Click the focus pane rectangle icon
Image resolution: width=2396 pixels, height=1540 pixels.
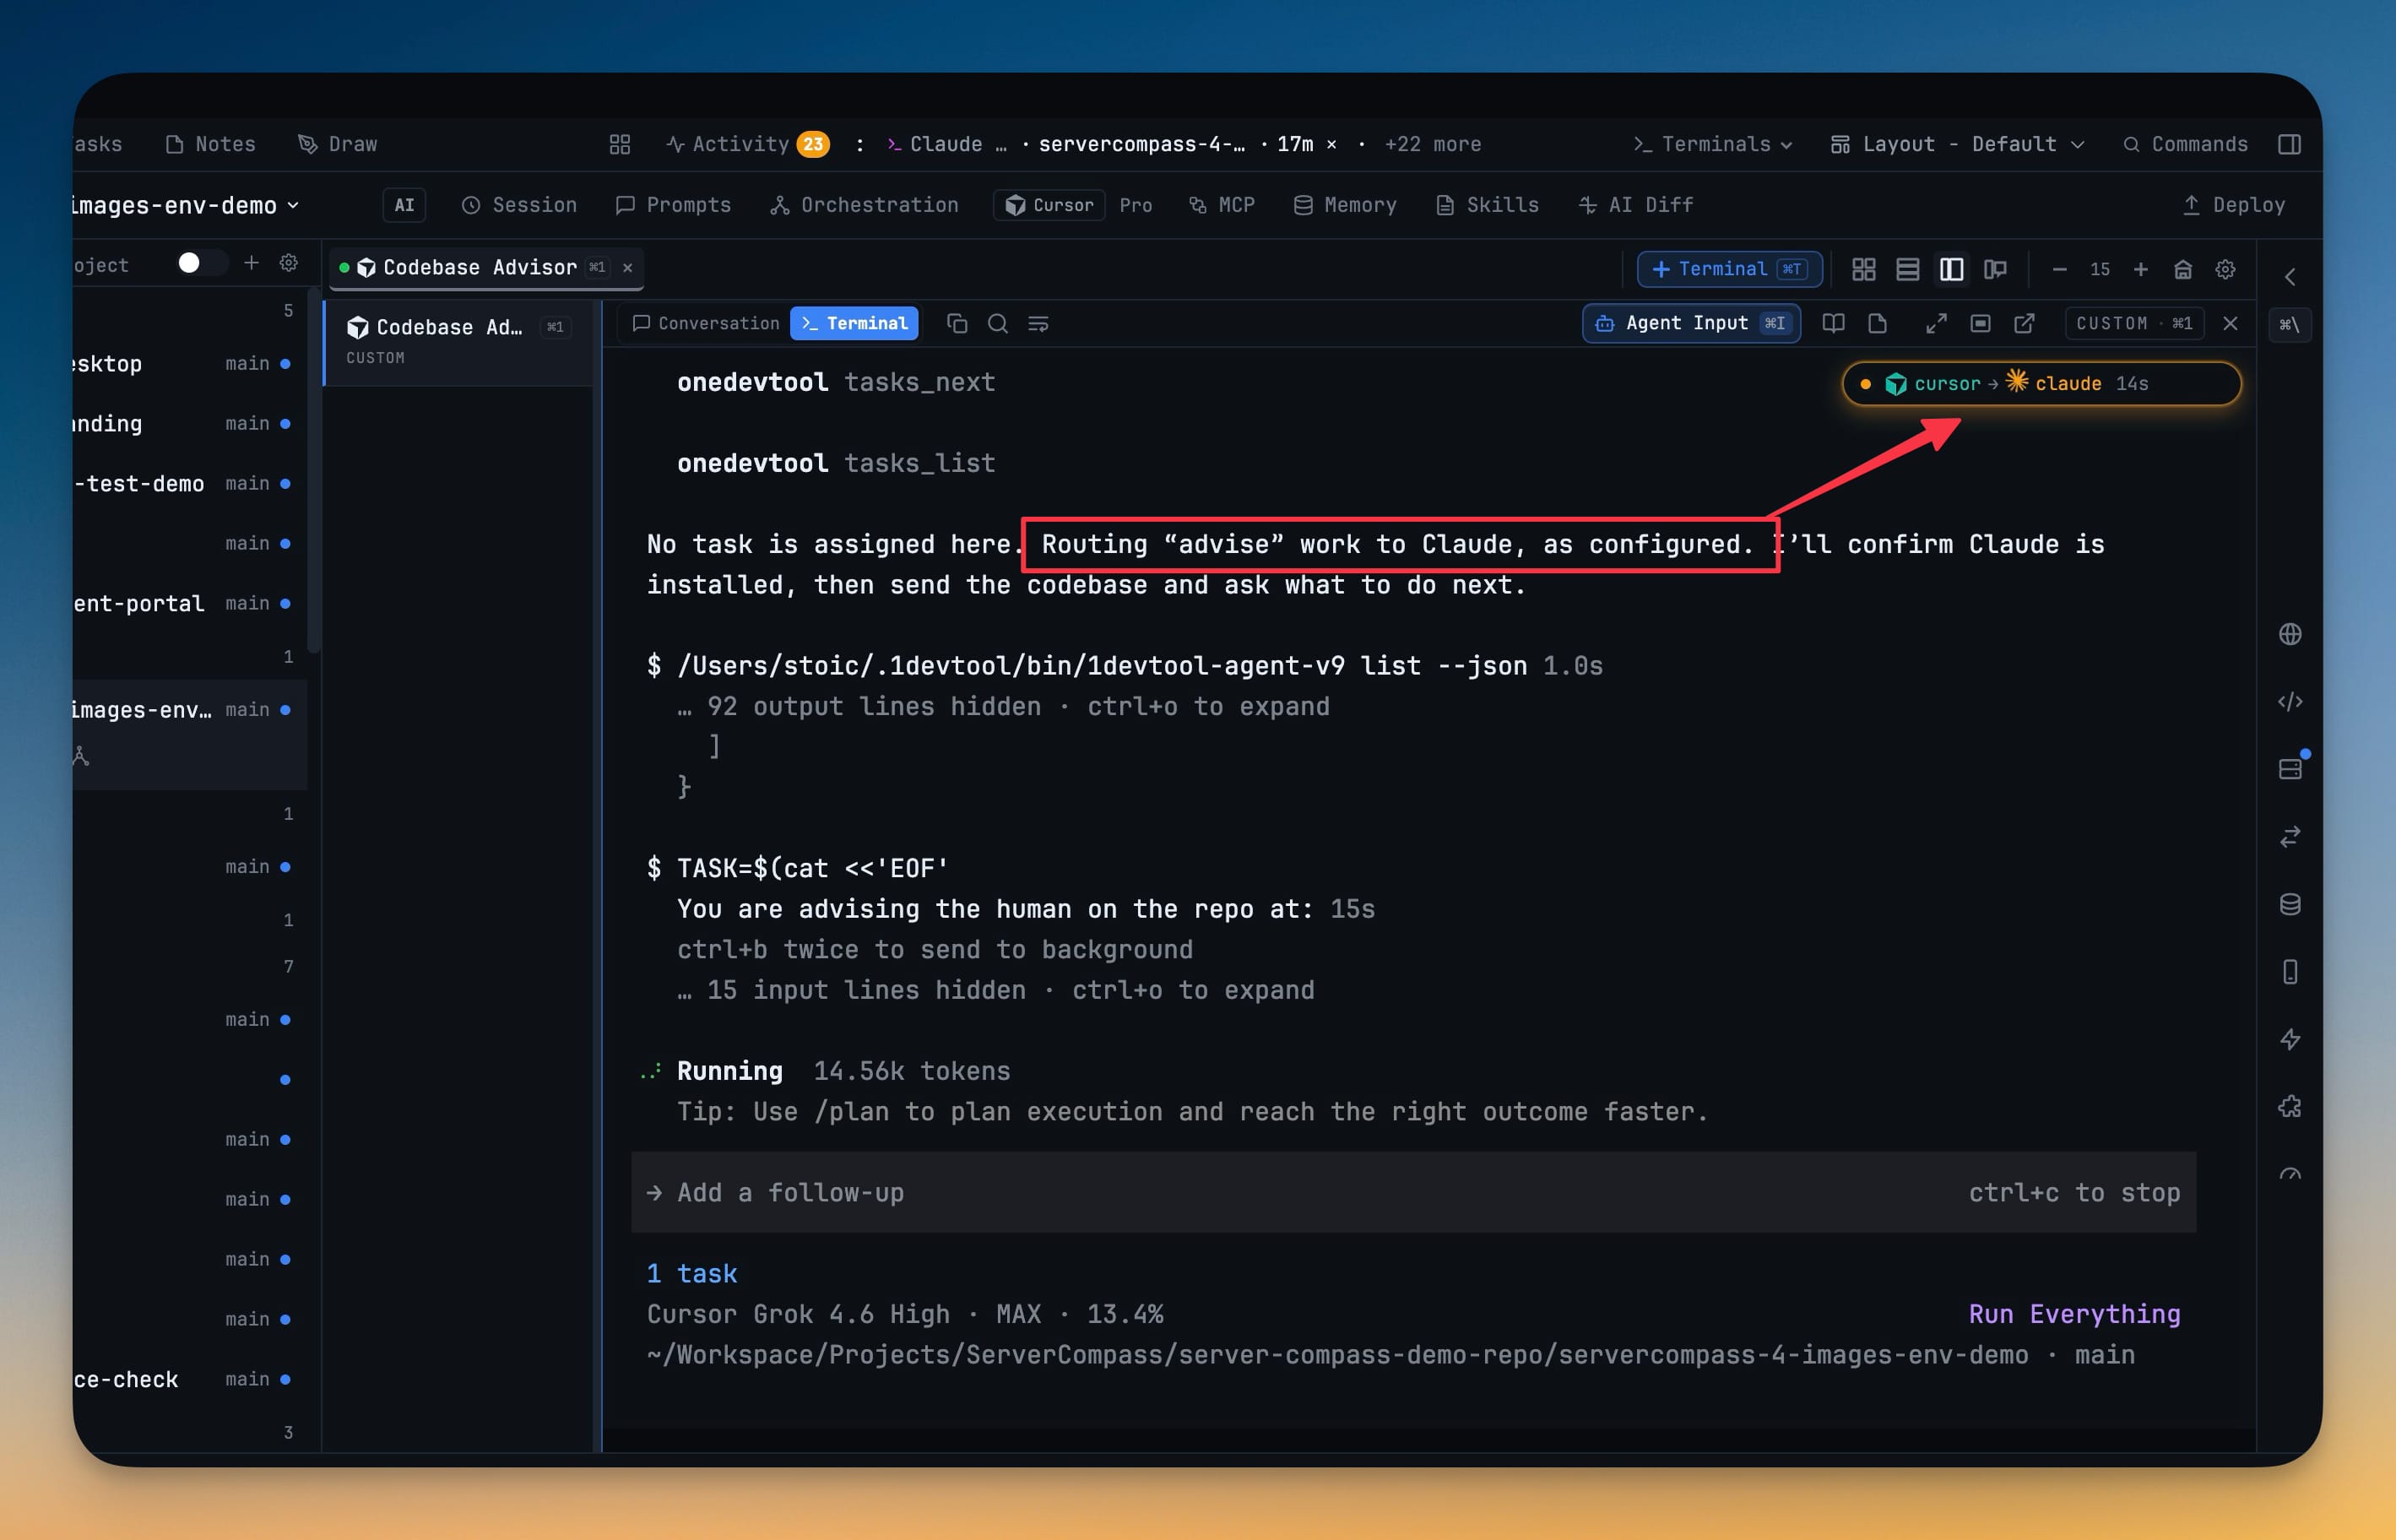(x=1980, y=323)
